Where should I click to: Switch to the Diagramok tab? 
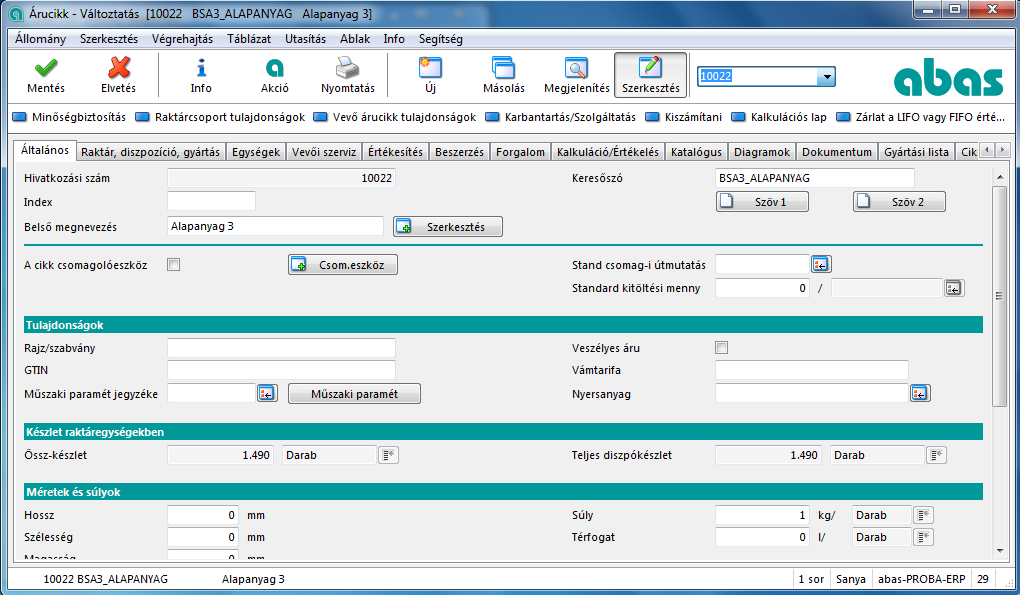coord(762,152)
